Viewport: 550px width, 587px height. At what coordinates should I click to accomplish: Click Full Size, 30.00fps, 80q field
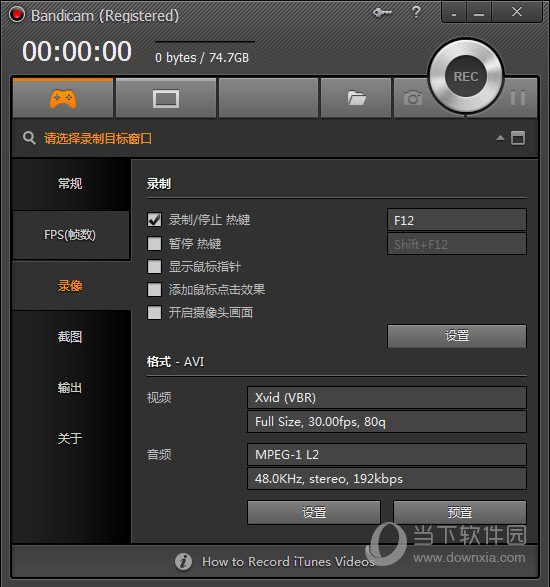click(x=387, y=422)
